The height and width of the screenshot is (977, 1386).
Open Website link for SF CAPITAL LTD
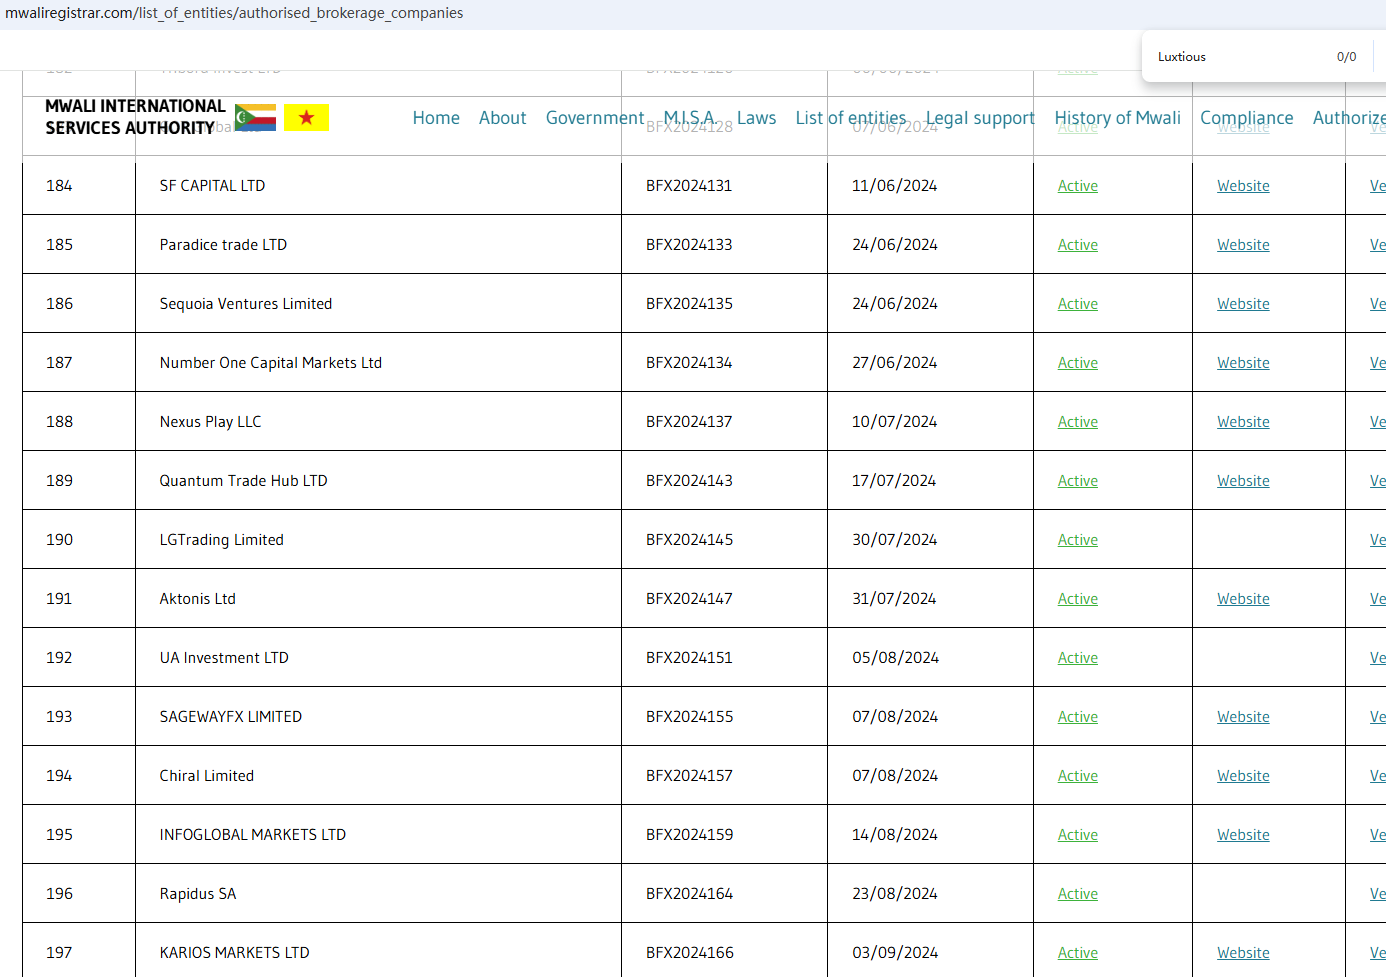(x=1243, y=186)
